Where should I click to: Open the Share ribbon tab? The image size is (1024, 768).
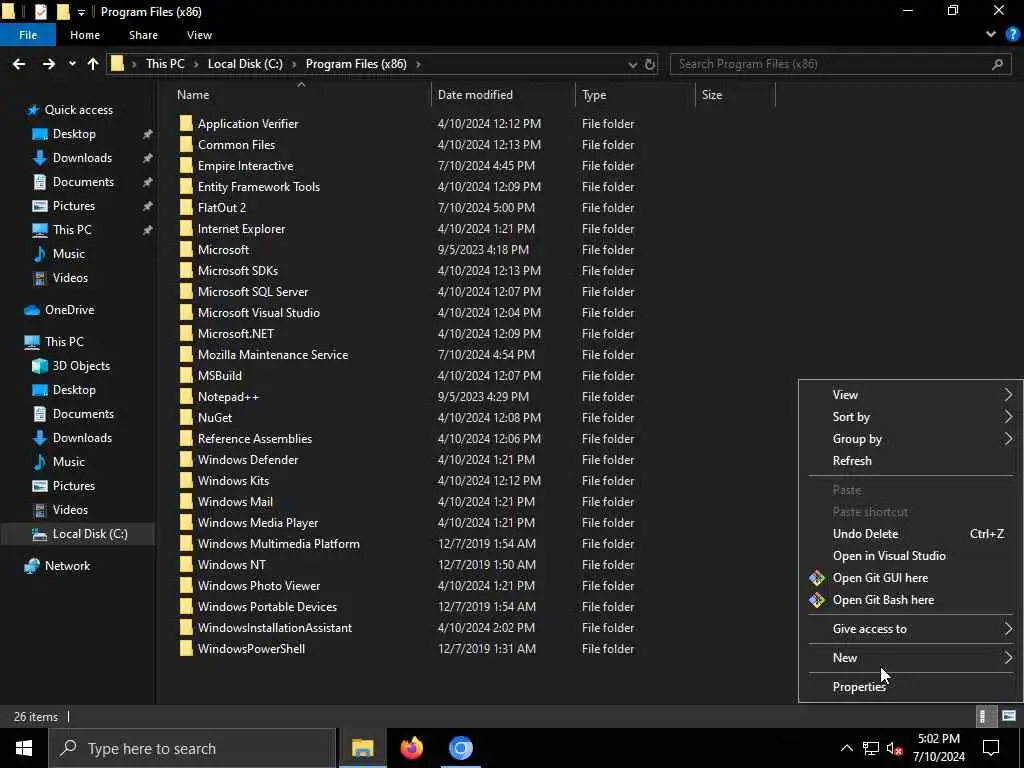(143, 35)
